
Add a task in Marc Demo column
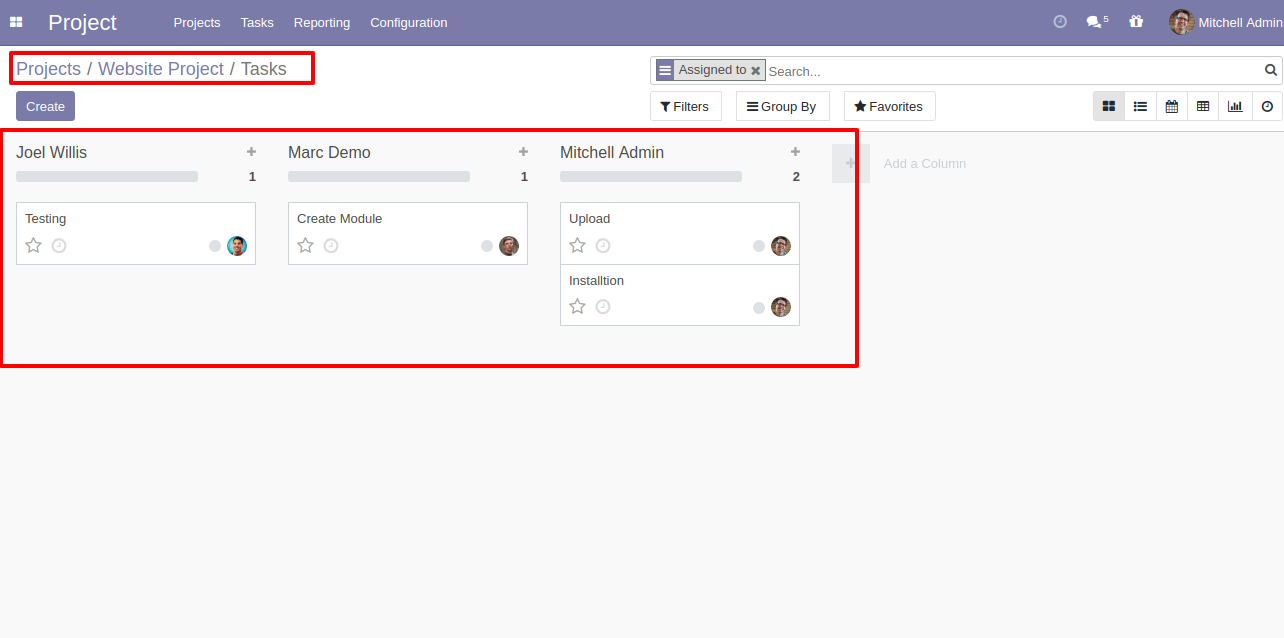523,152
